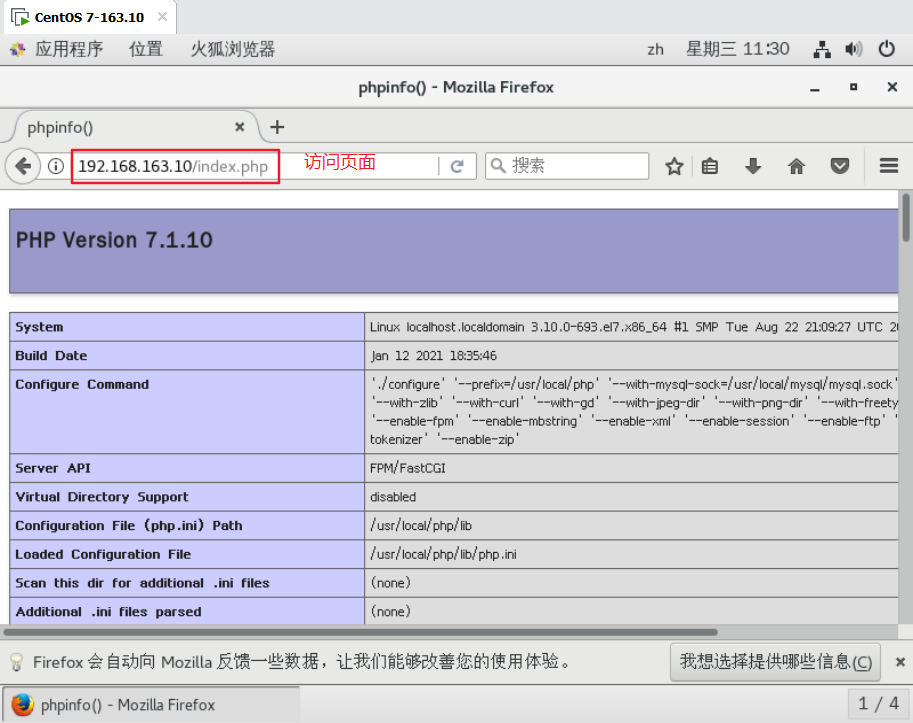Select the CentOS 7-163.10 VM tab
Viewport: 913px width, 723px height.
(x=89, y=17)
